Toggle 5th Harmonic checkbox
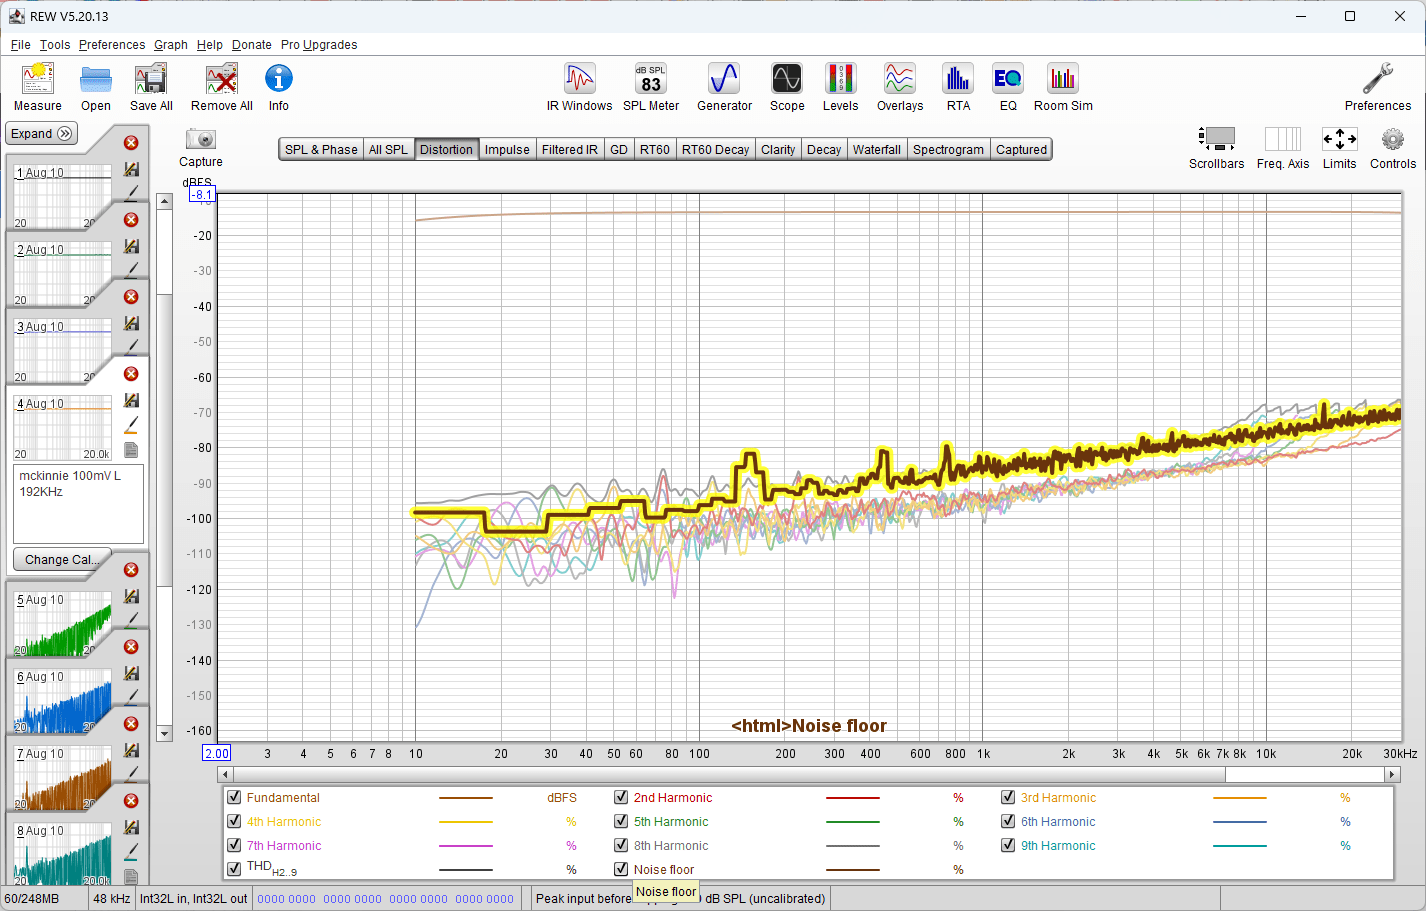Viewport: 1426px width, 911px height. point(621,821)
